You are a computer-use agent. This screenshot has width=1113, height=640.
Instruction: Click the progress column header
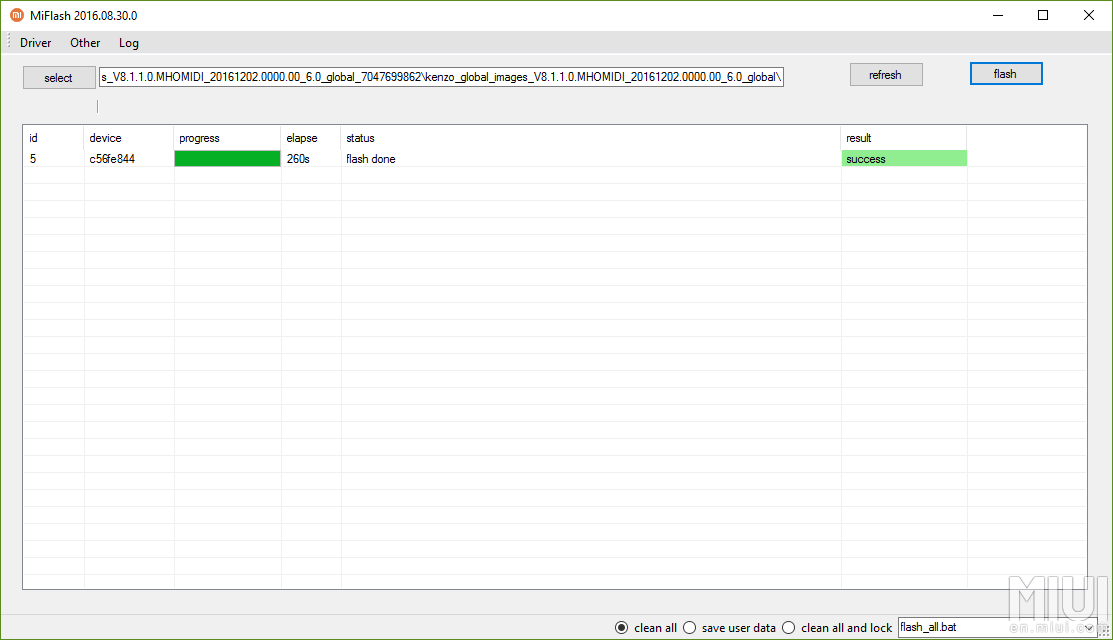pyautogui.click(x=227, y=138)
